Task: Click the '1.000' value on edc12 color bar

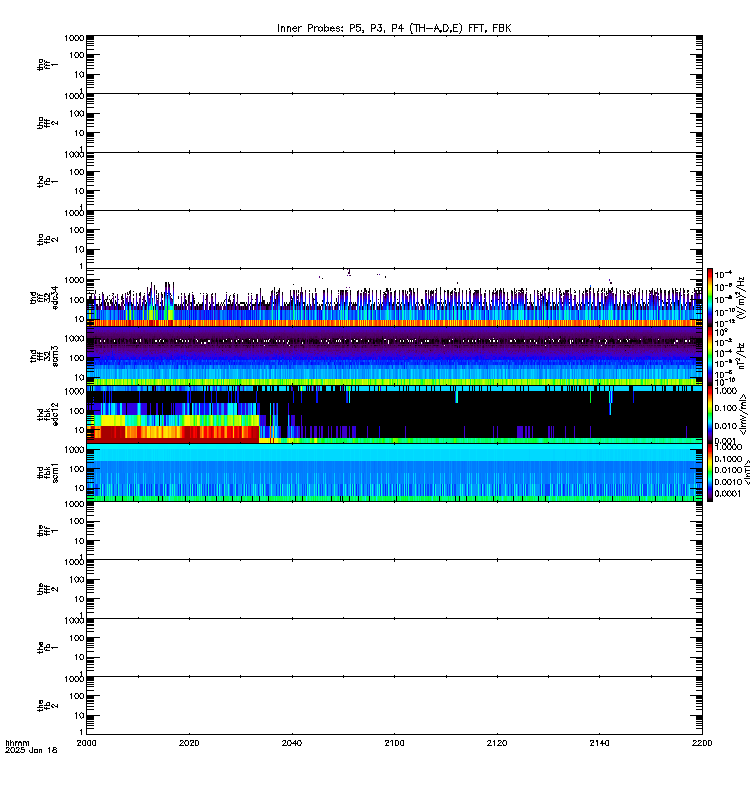Action: (x=726, y=391)
